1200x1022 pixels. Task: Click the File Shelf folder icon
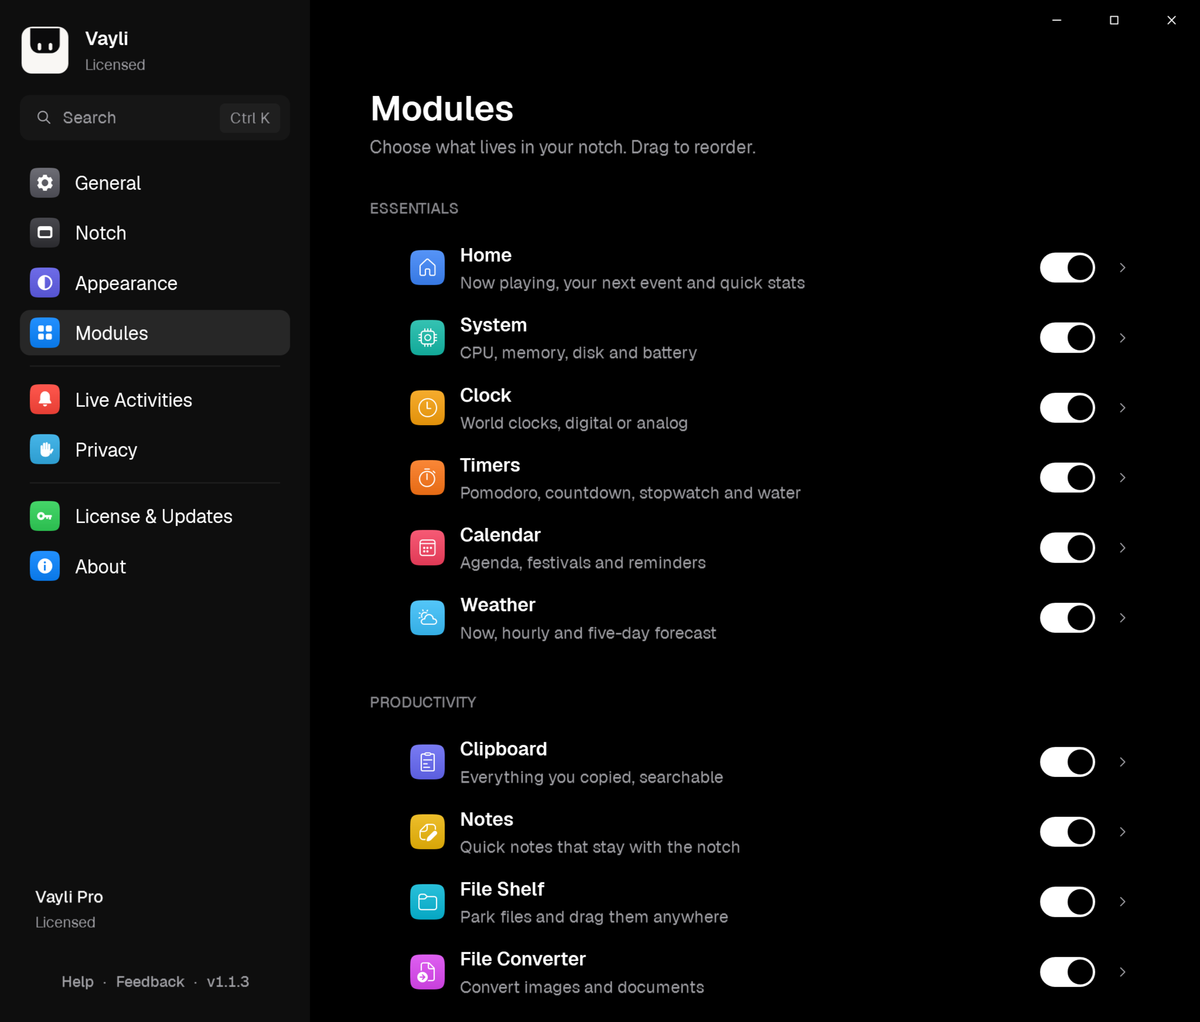[427, 902]
